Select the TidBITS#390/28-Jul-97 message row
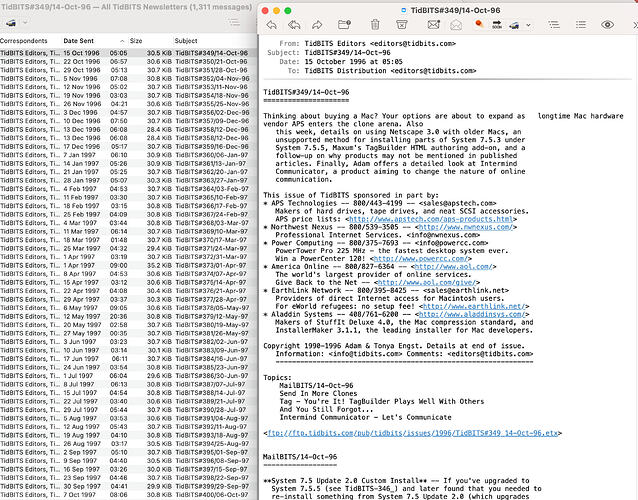Image resolution: width=638 pixels, height=500 pixels. click(x=129, y=410)
